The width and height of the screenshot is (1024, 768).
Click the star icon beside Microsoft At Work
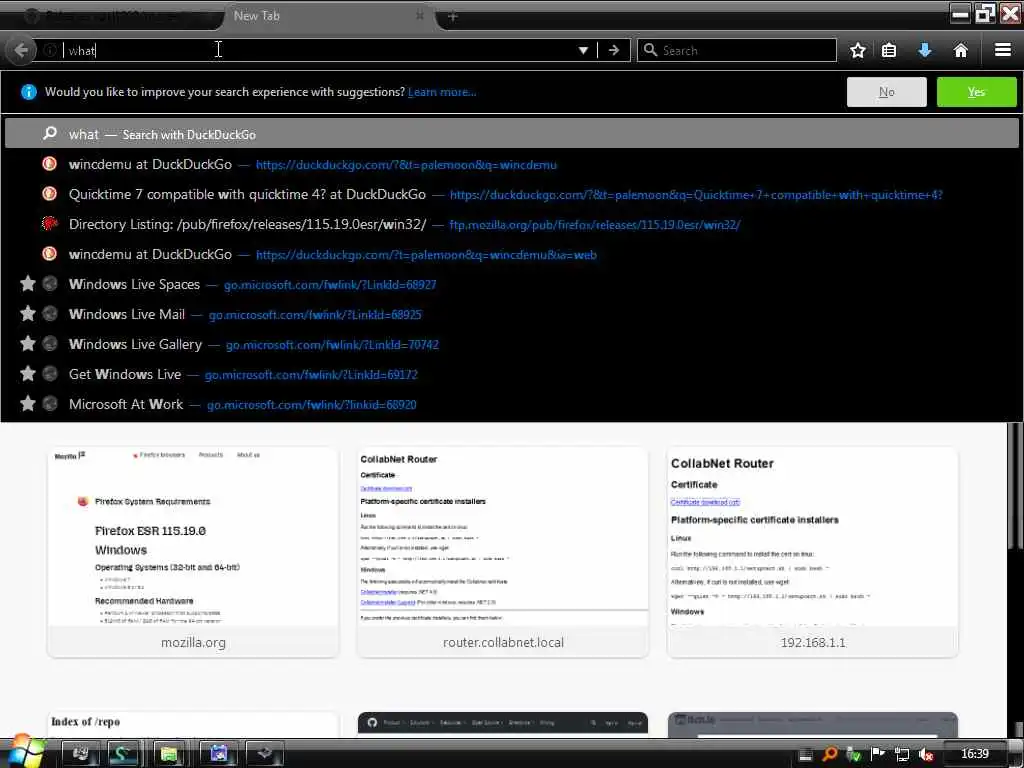pos(27,404)
